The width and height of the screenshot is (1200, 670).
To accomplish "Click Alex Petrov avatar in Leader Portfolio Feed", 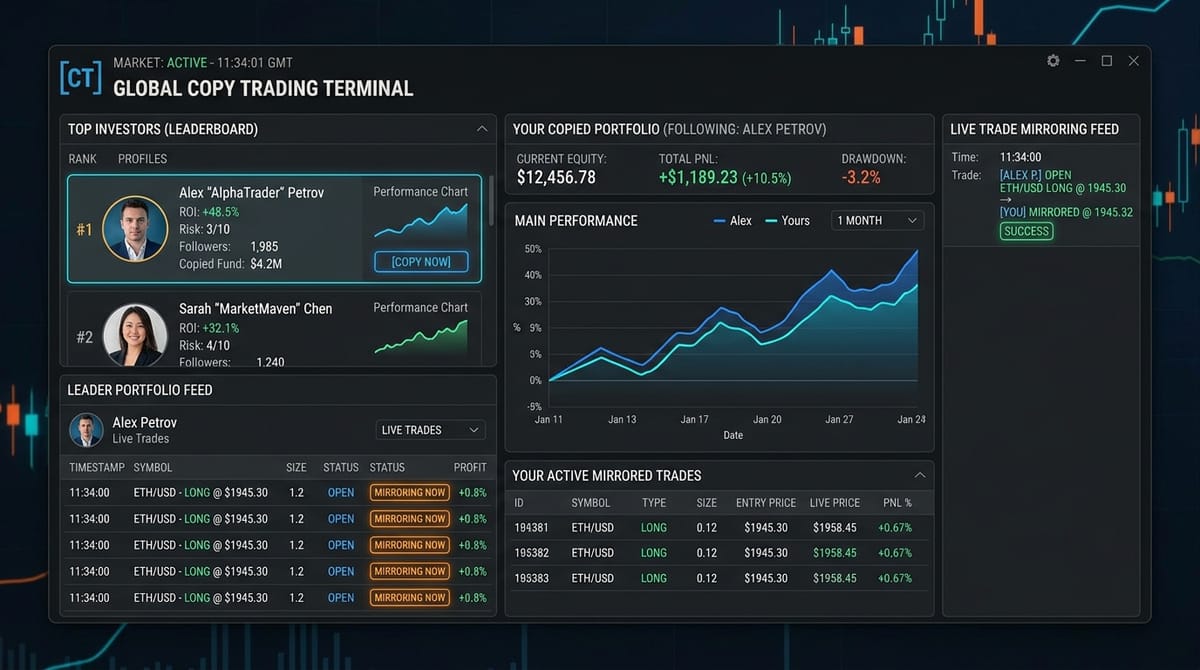I will (x=86, y=430).
